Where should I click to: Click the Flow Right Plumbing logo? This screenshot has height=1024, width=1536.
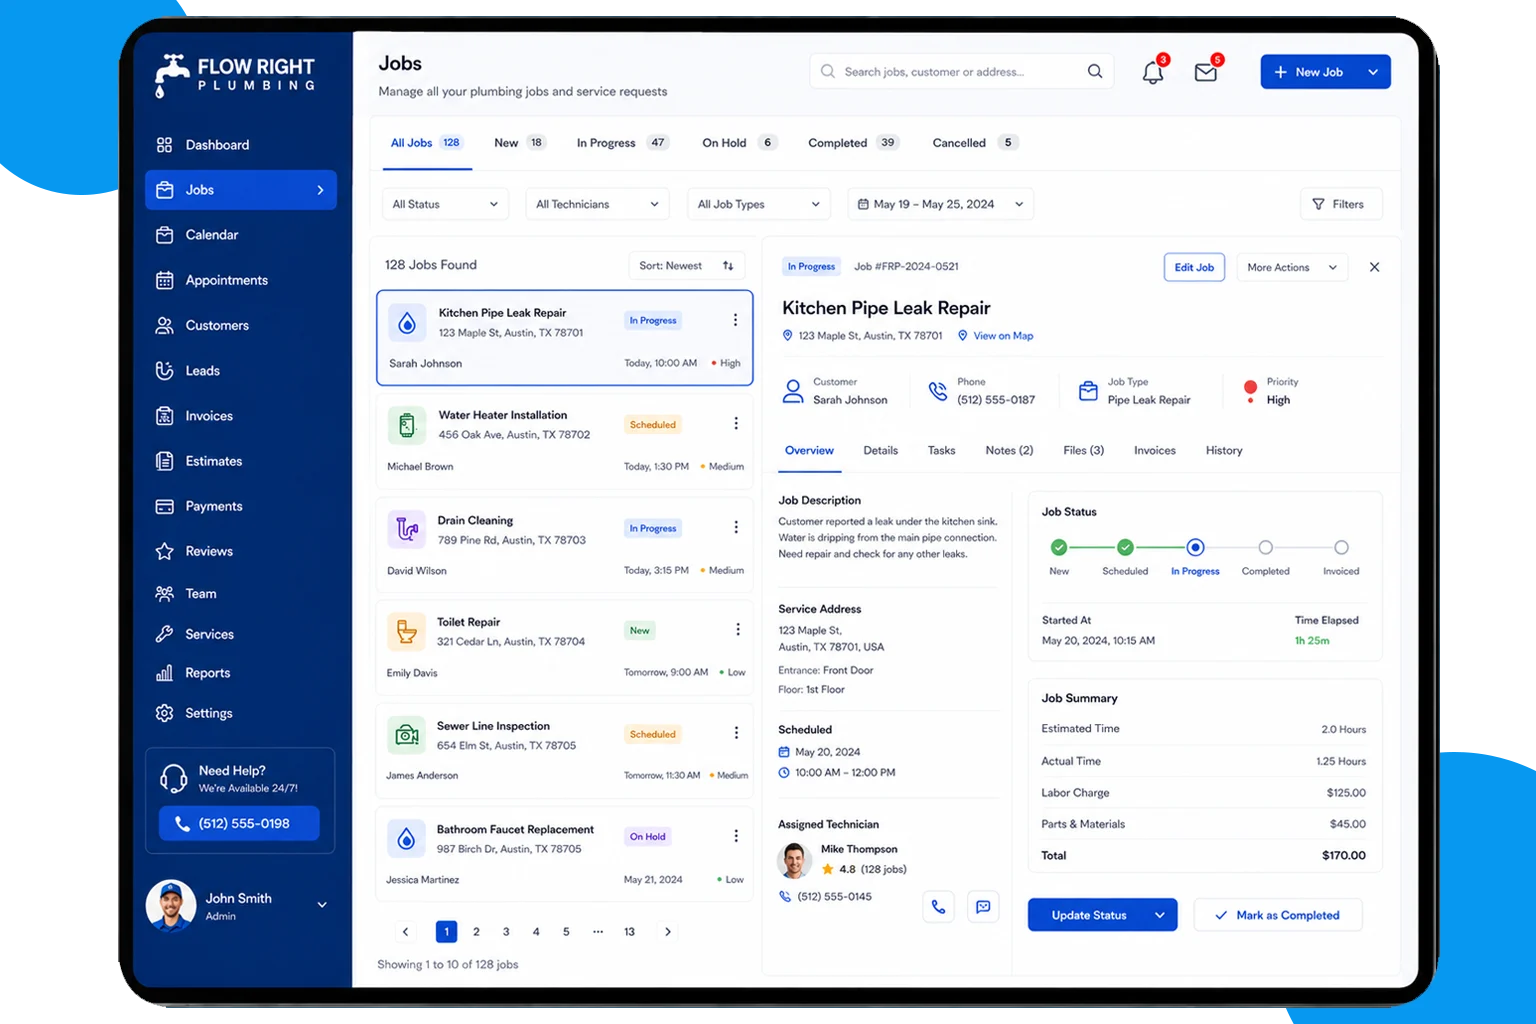pyautogui.click(x=236, y=75)
